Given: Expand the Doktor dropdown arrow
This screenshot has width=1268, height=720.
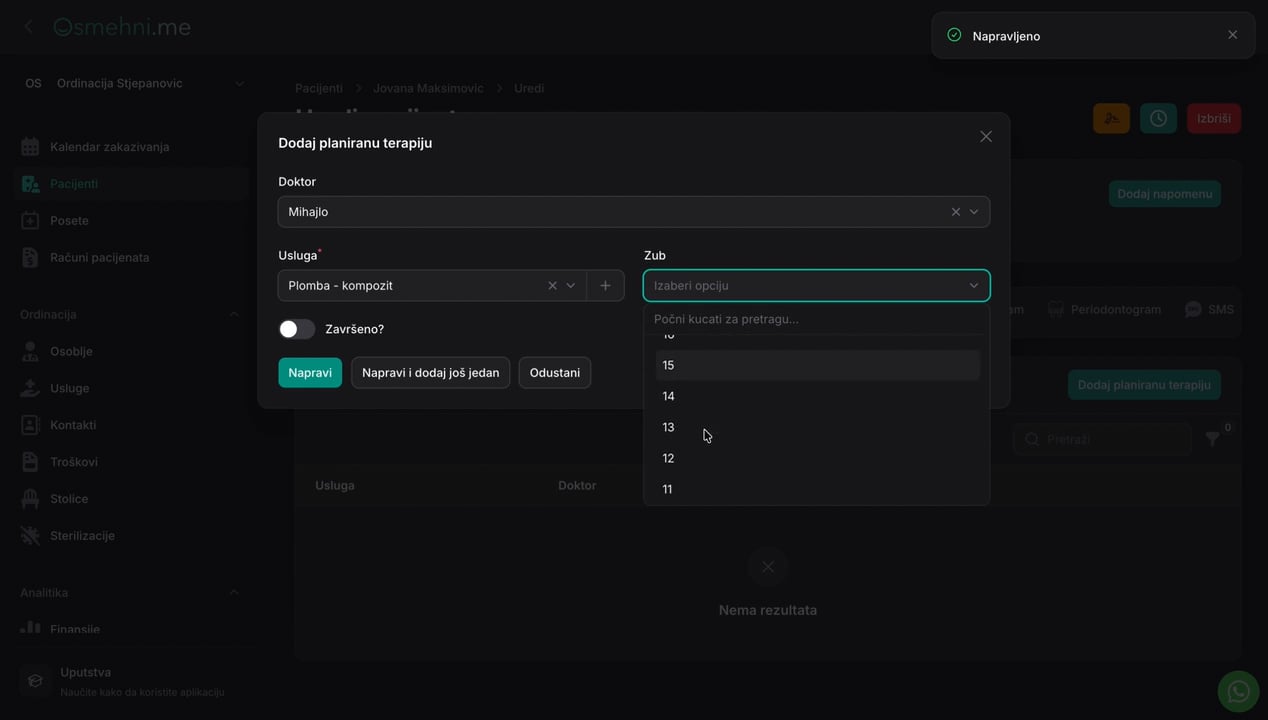Looking at the screenshot, I should pos(974,212).
